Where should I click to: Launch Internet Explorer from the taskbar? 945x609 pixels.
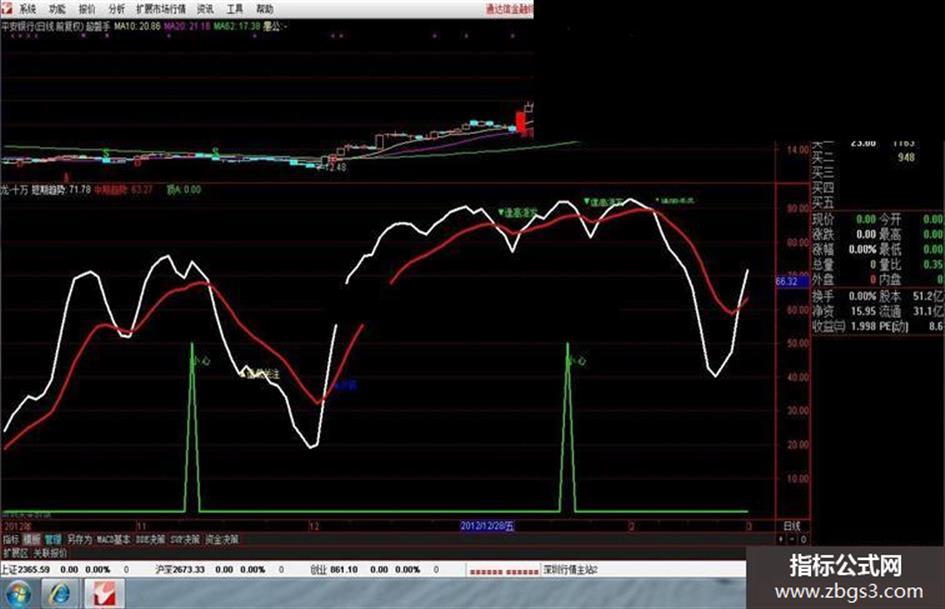(x=58, y=593)
